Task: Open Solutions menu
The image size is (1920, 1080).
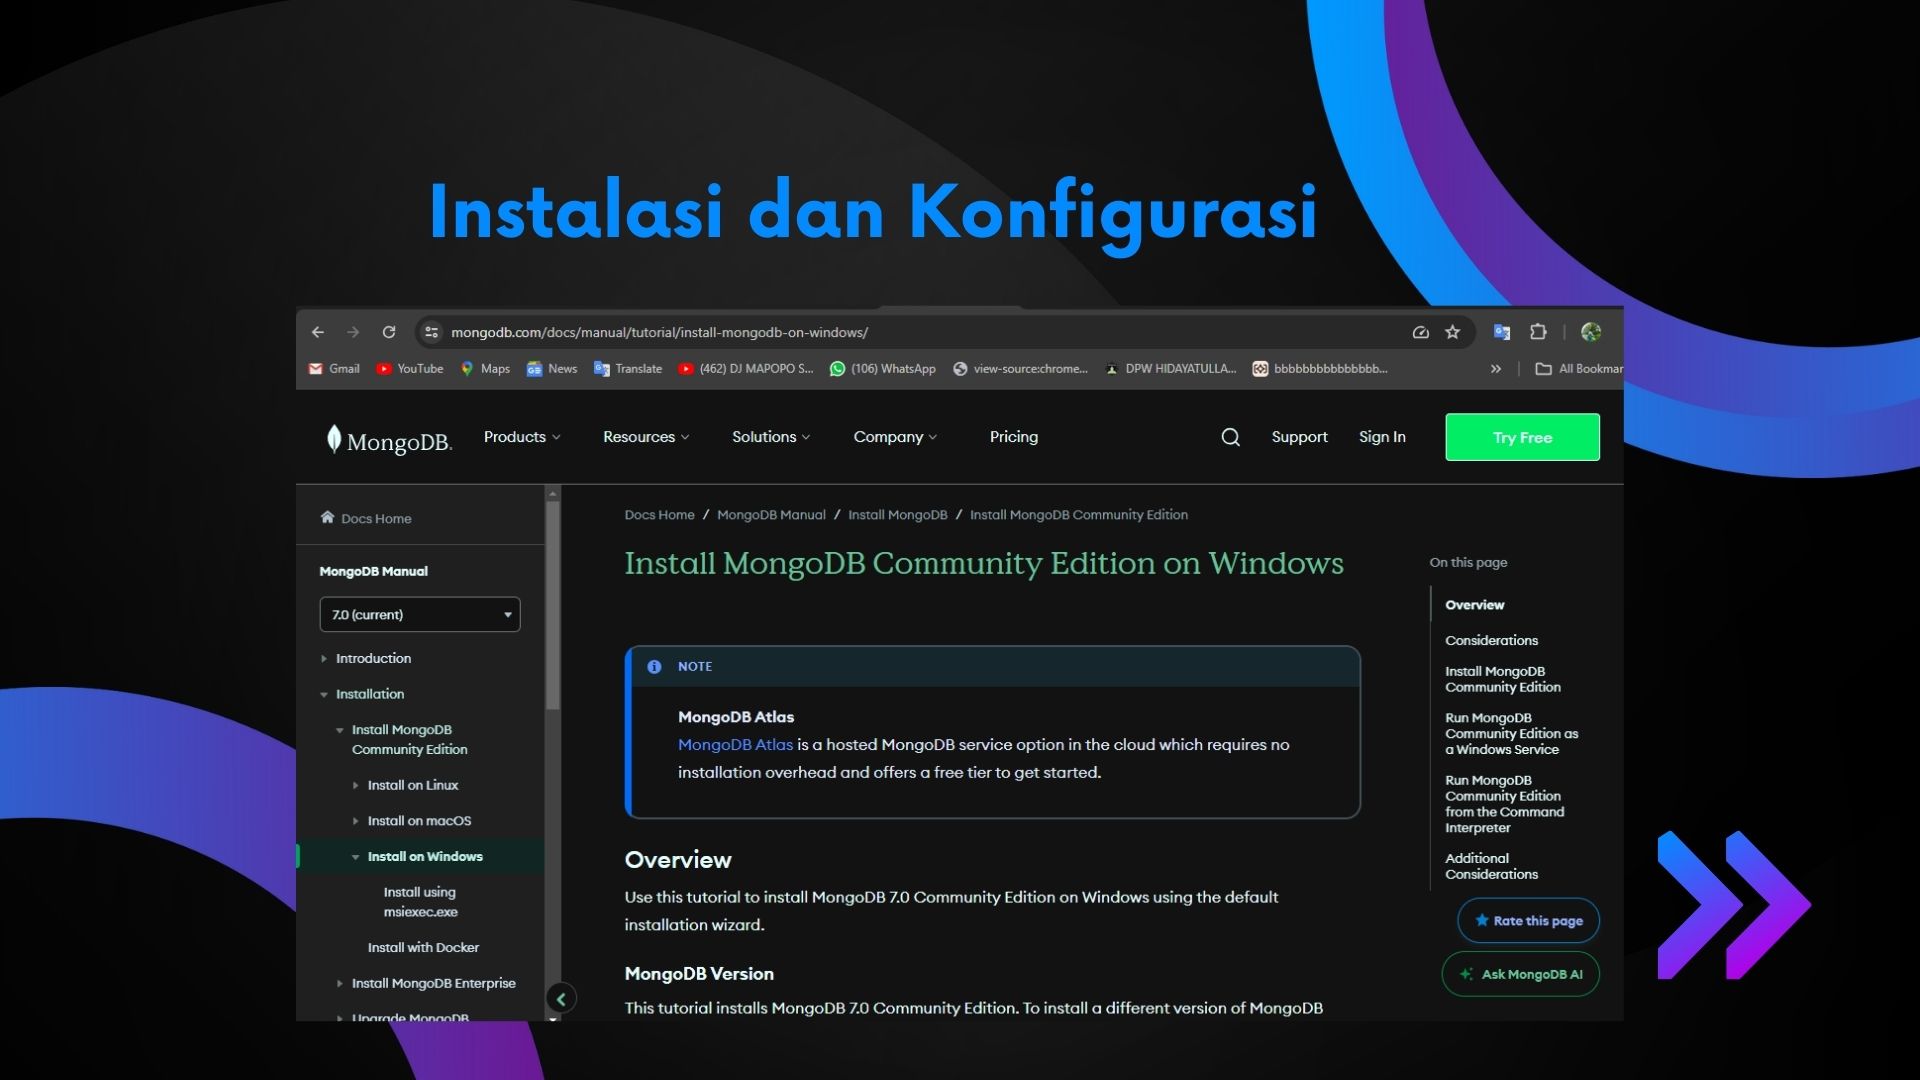Action: coord(771,437)
